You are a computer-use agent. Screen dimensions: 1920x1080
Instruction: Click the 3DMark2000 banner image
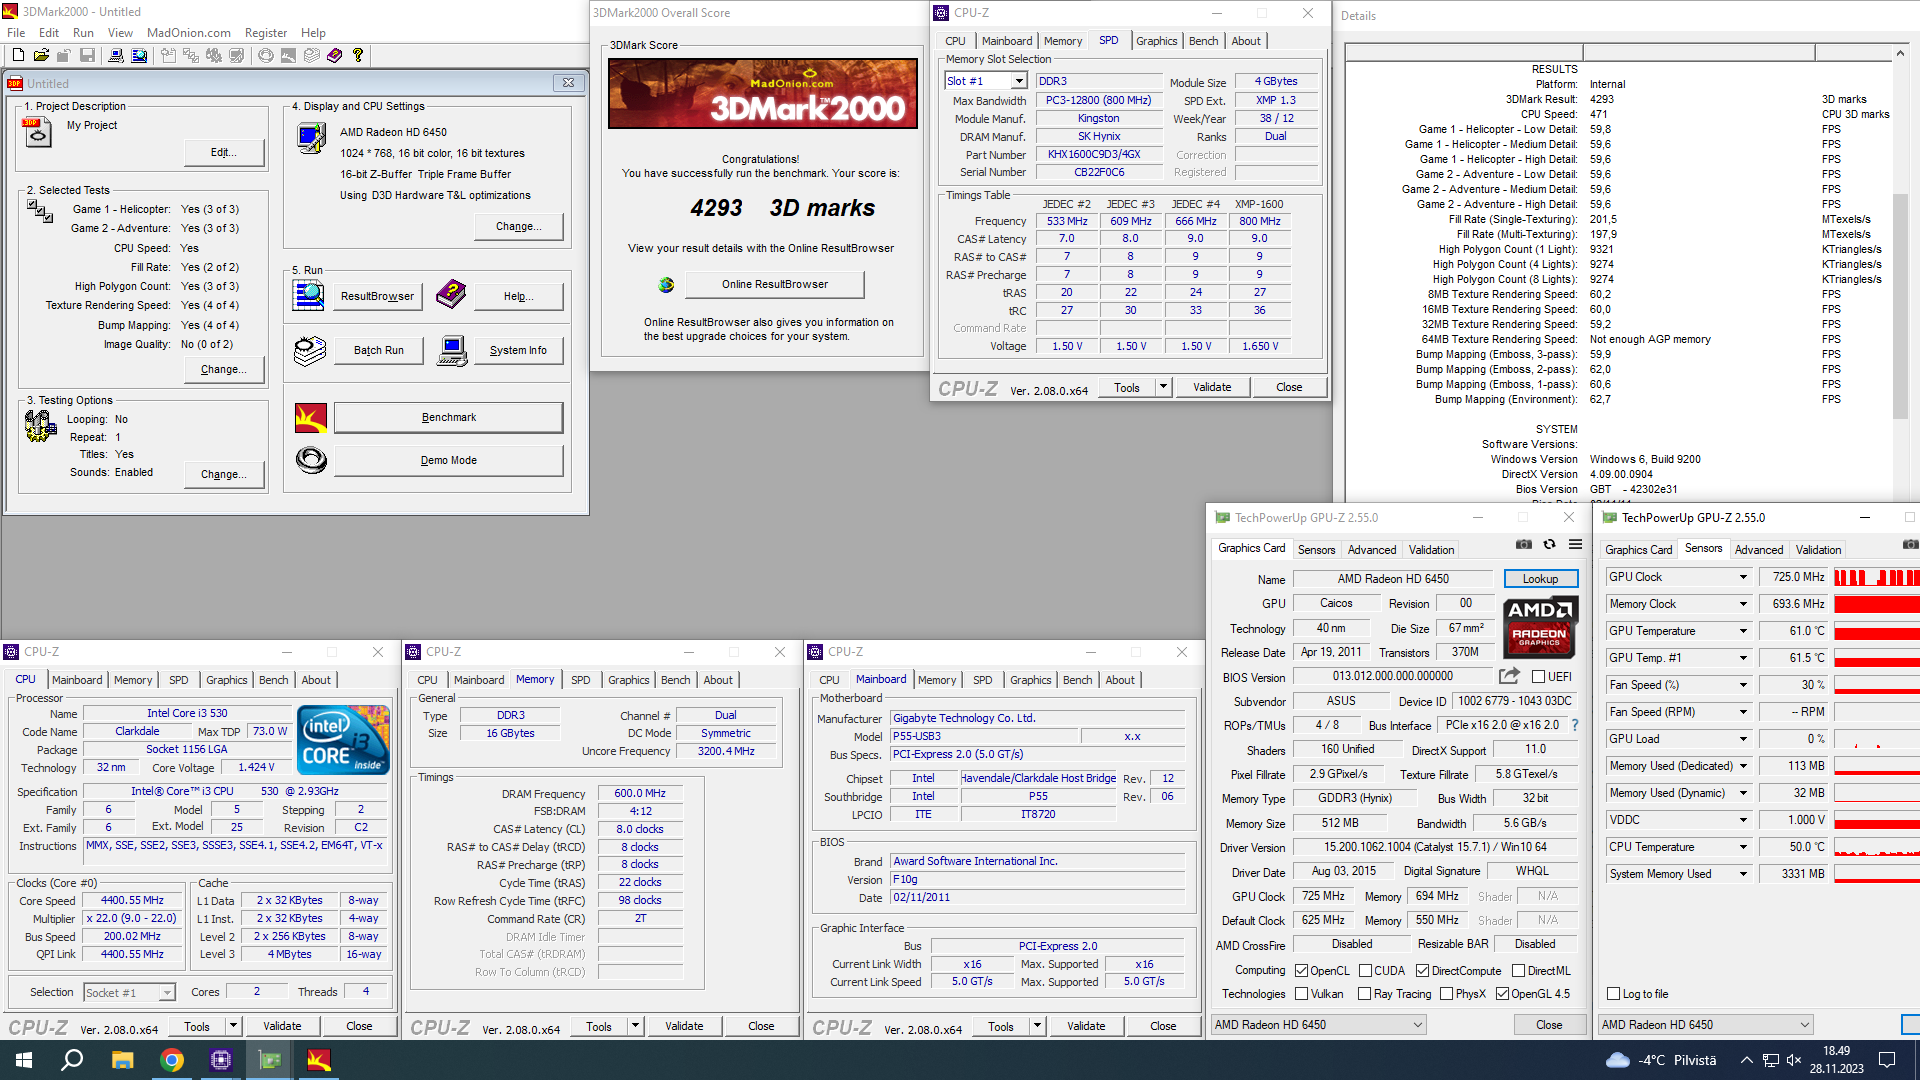[762, 94]
